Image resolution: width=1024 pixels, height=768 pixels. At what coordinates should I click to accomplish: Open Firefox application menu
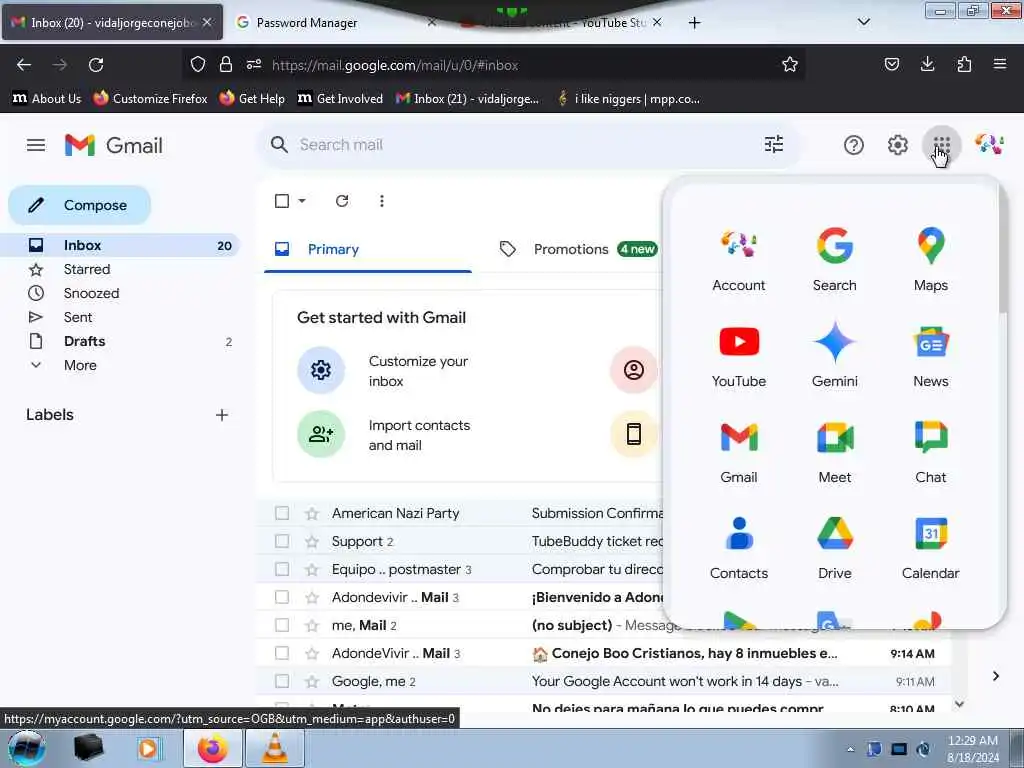coord(999,64)
